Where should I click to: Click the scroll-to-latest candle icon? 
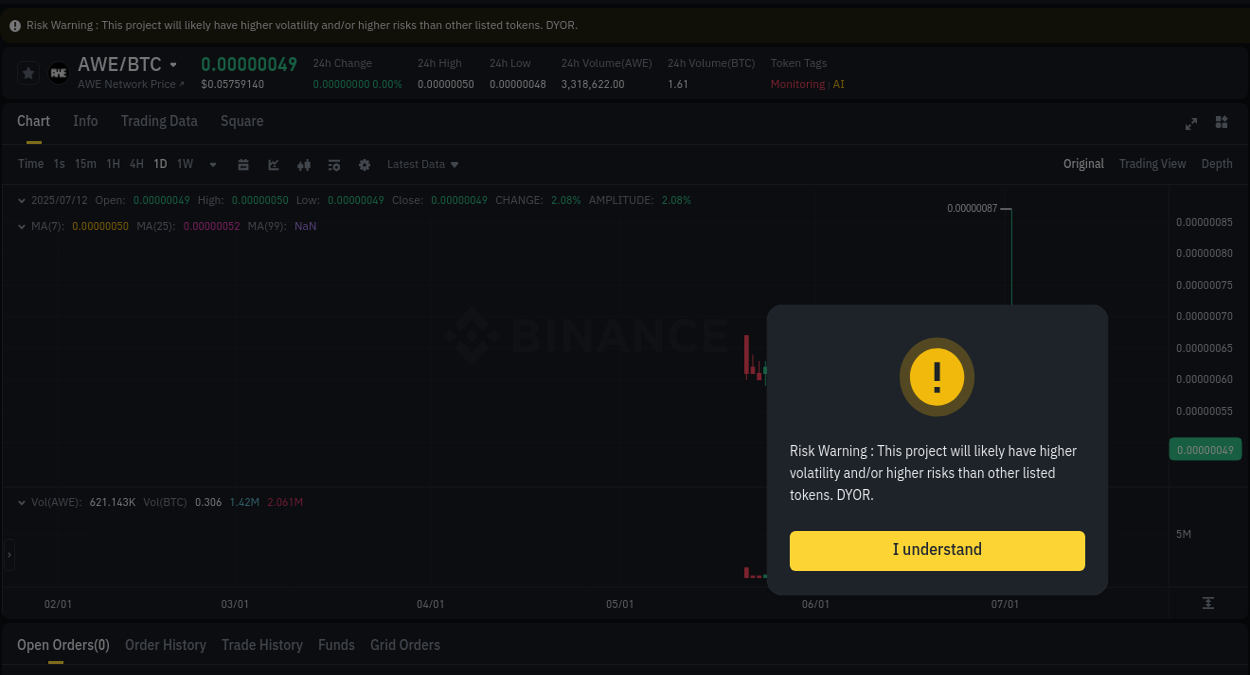coord(1207,603)
